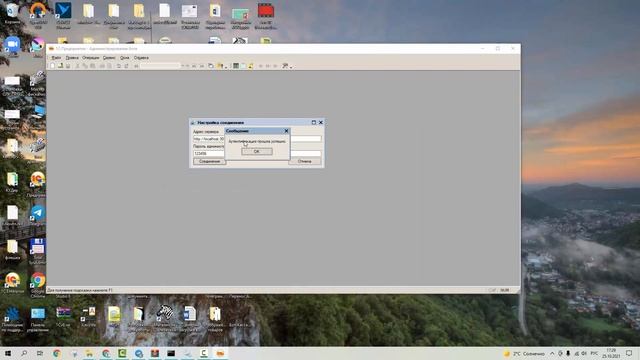The width and height of the screenshot is (640, 360).
Task: Click the green table grid toolbar icon
Action: [236, 66]
